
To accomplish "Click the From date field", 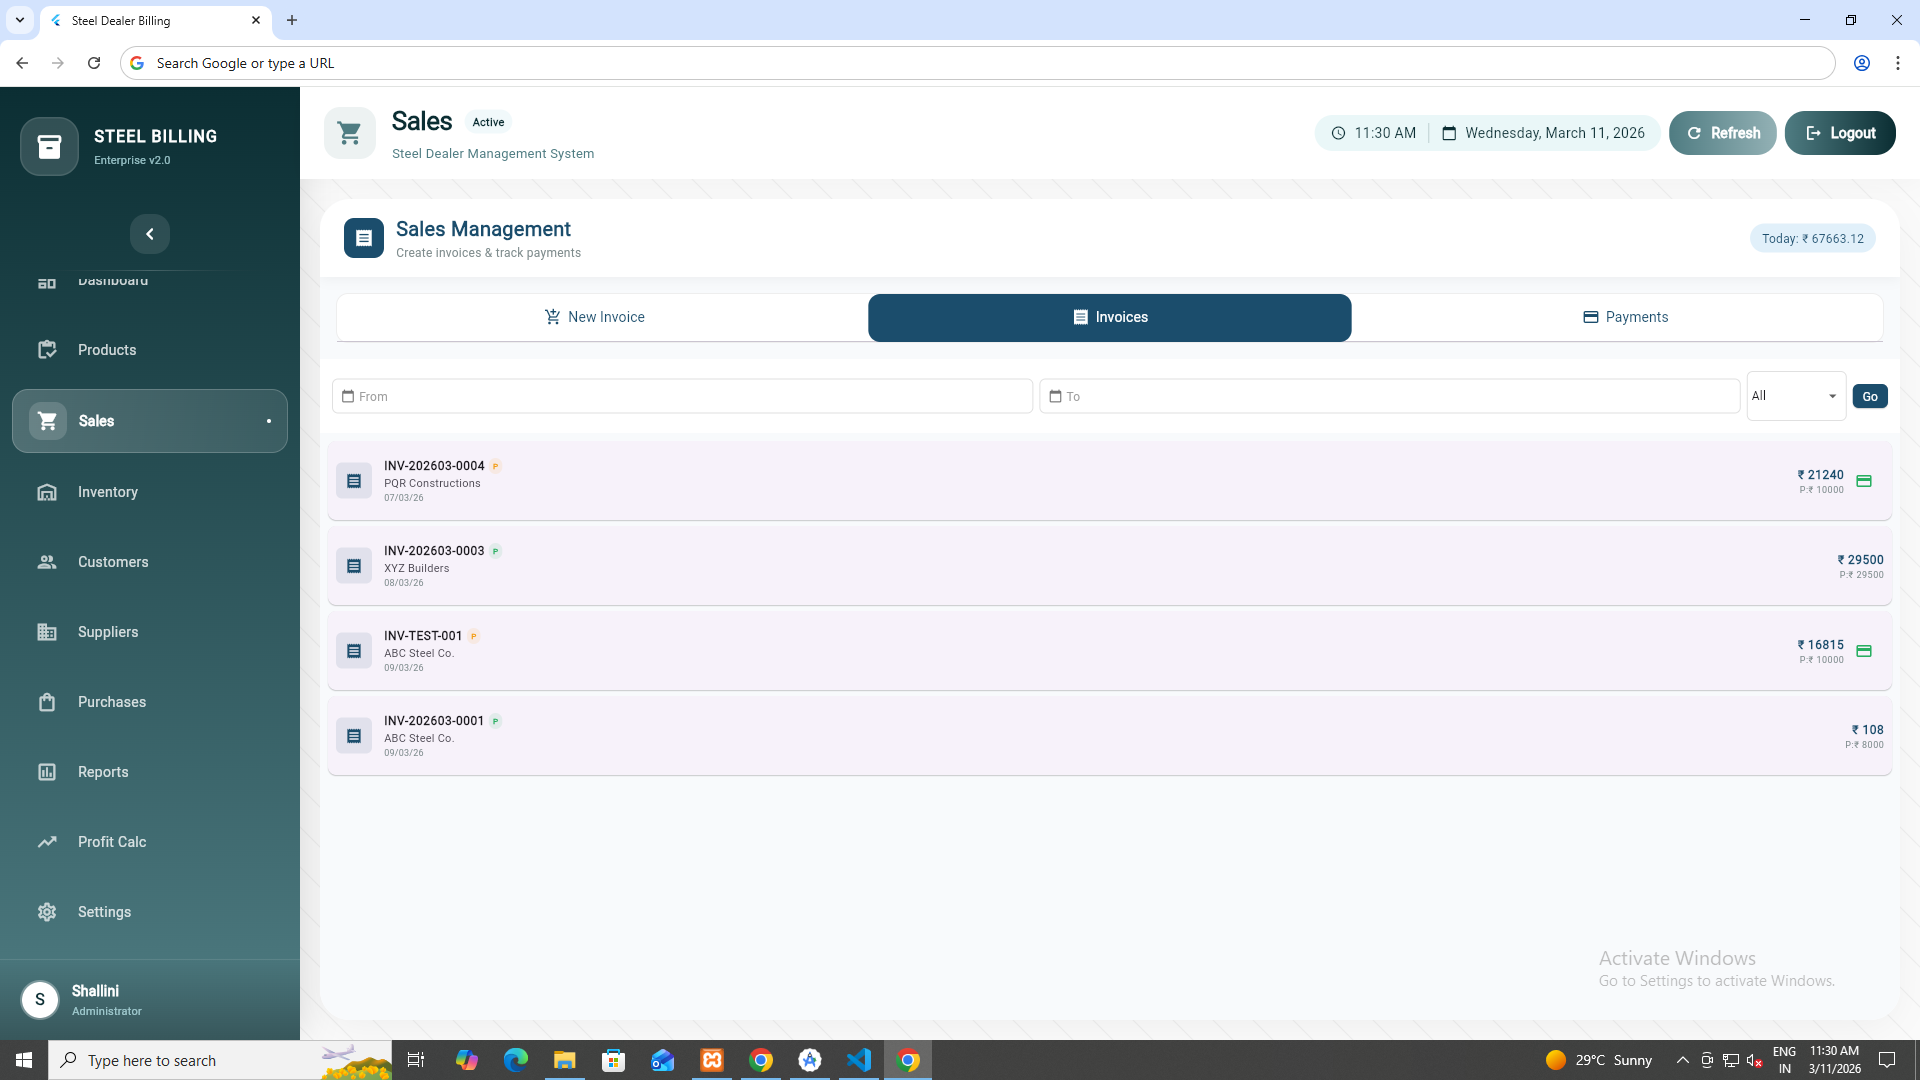I will pos(682,397).
